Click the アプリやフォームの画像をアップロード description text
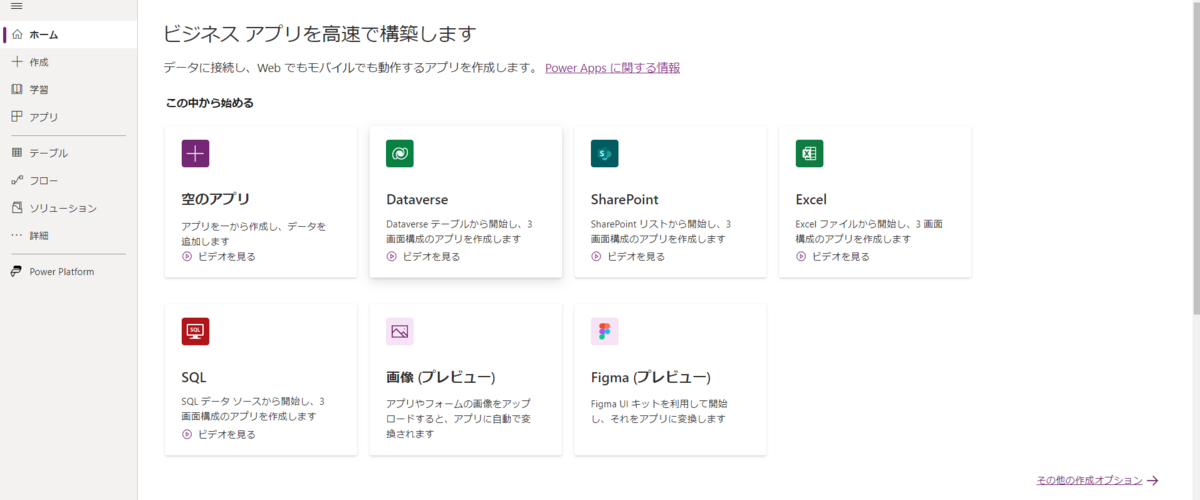 pyautogui.click(x=458, y=418)
